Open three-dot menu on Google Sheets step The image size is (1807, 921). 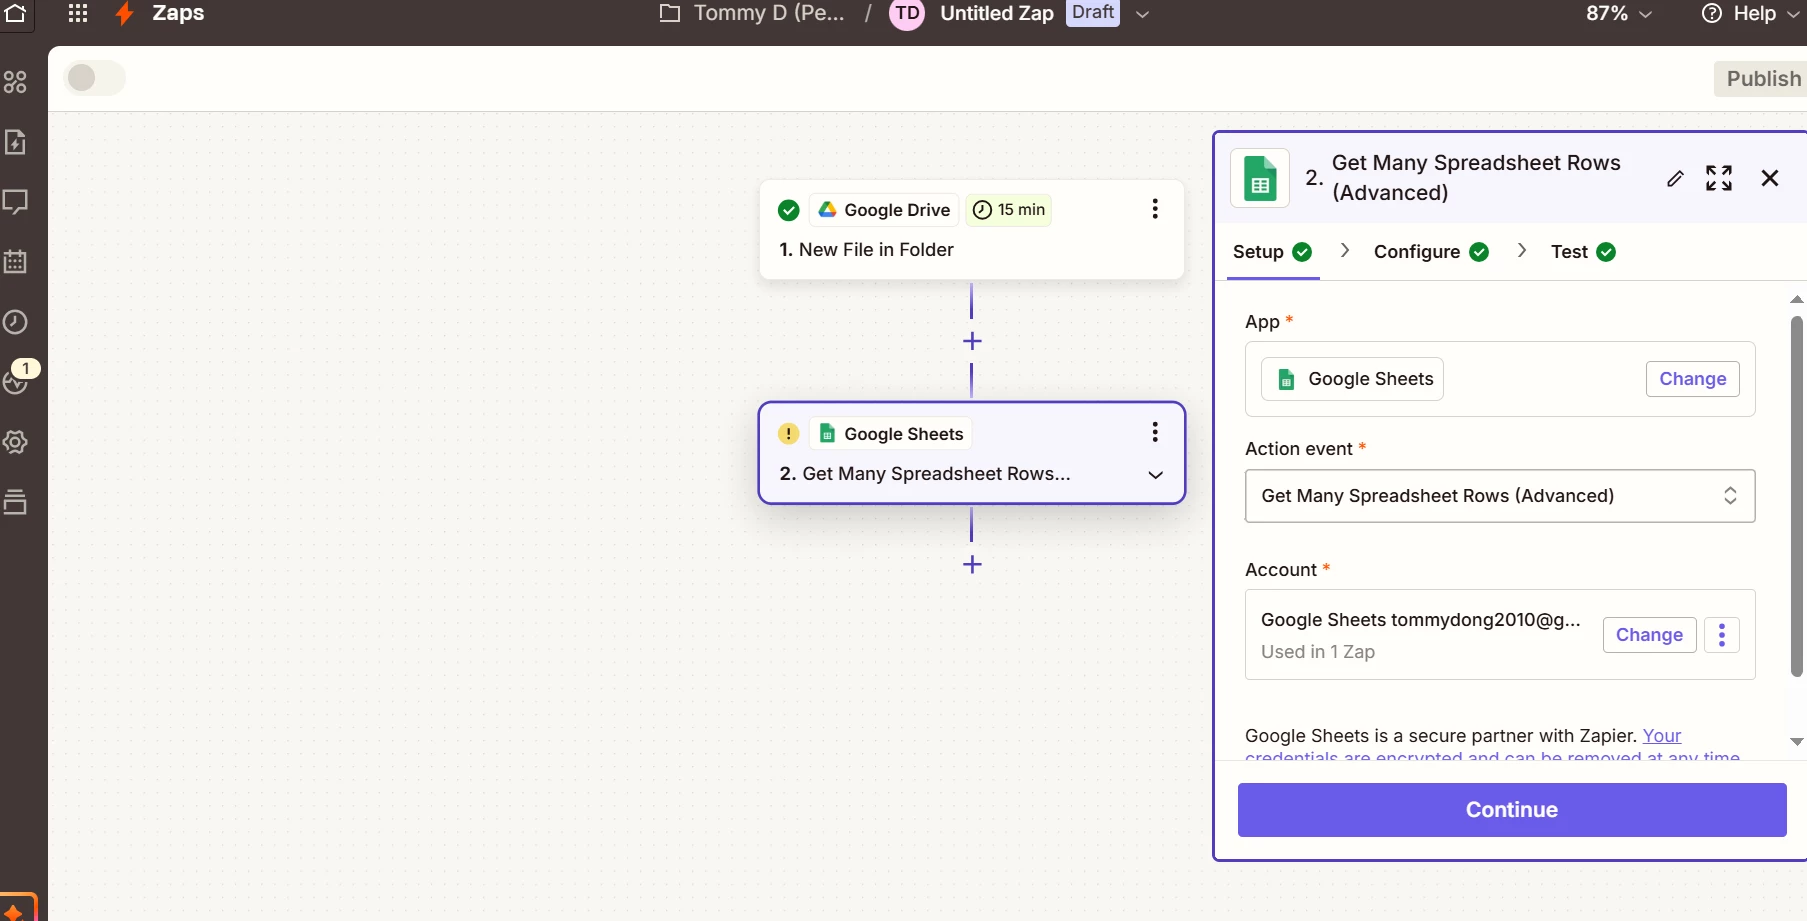coord(1155,432)
